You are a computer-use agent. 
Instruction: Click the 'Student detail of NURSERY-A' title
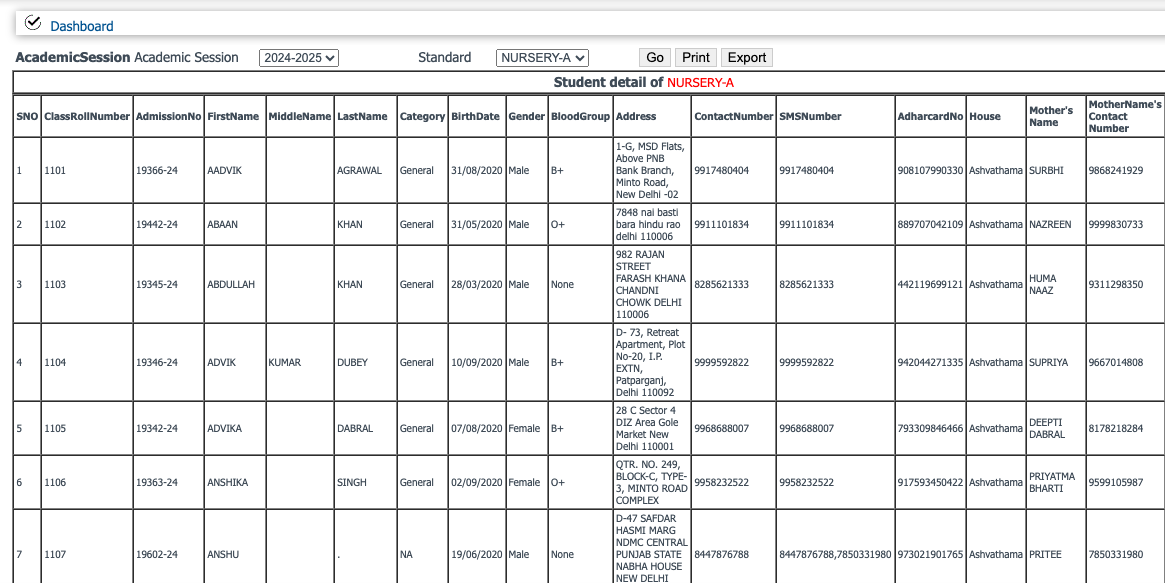[643, 82]
